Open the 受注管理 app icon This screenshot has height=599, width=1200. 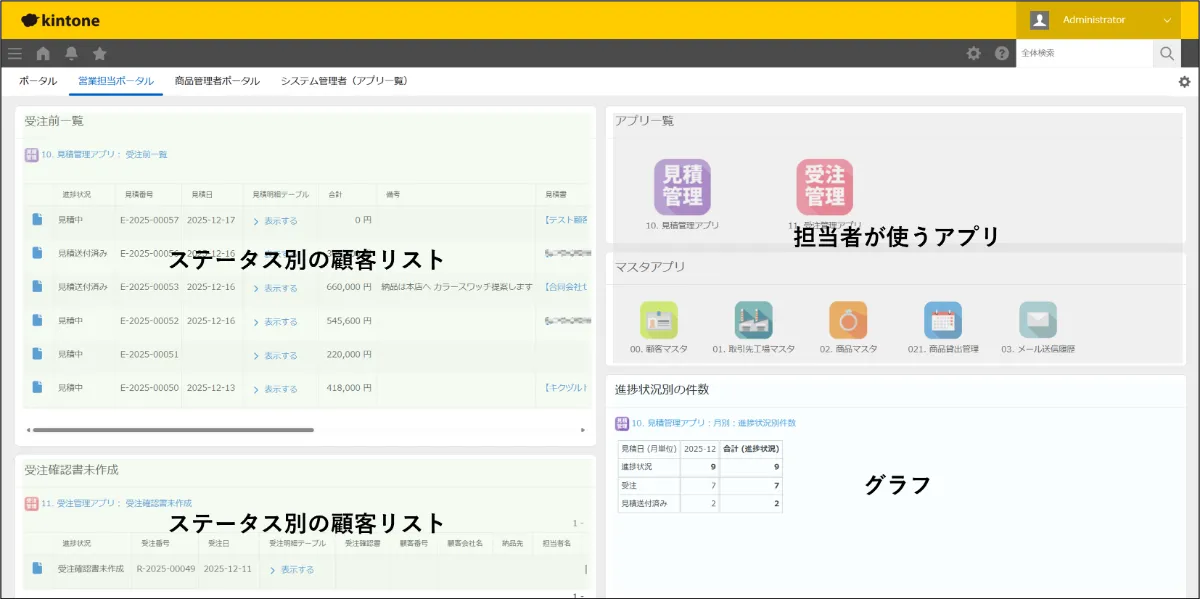[824, 187]
